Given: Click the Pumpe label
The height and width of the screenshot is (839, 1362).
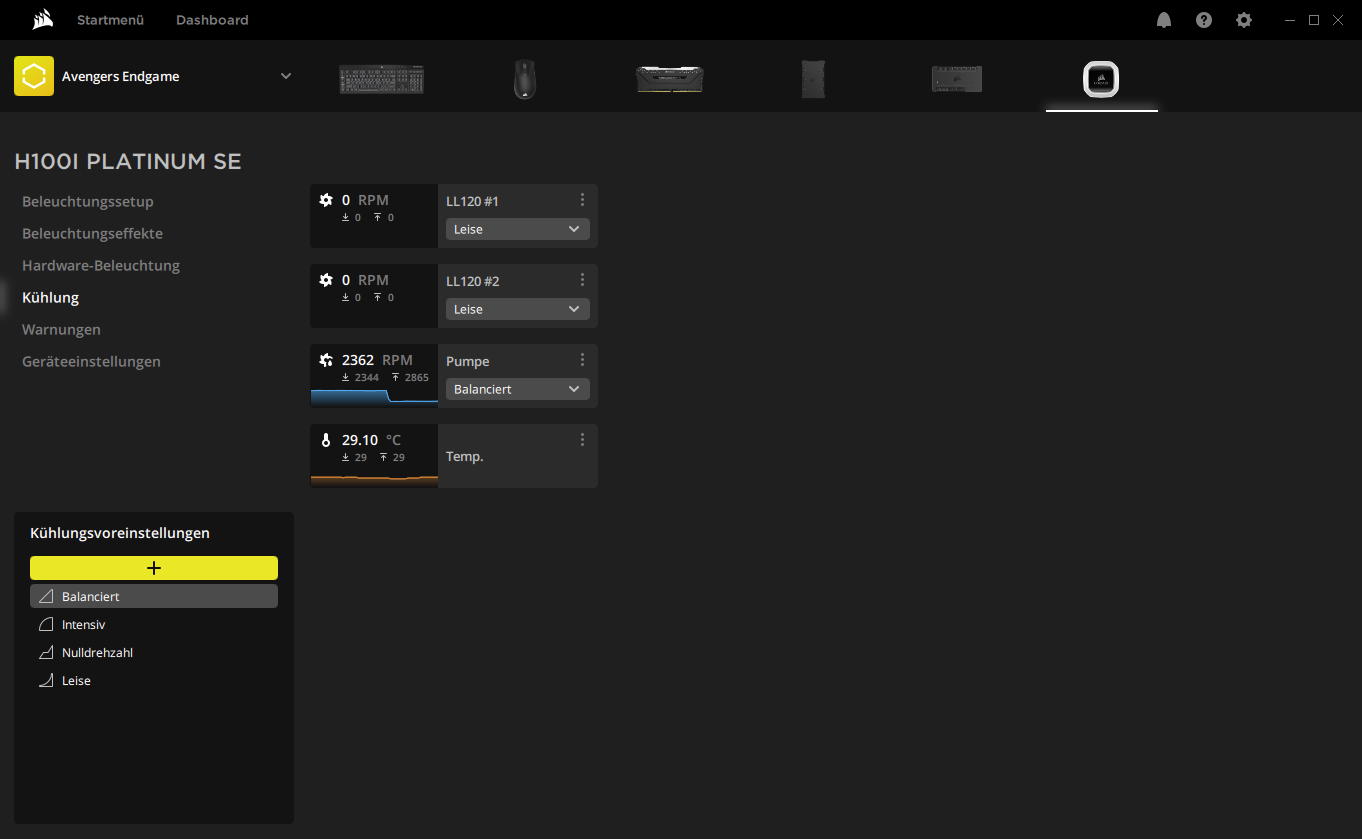Looking at the screenshot, I should pos(468,361).
